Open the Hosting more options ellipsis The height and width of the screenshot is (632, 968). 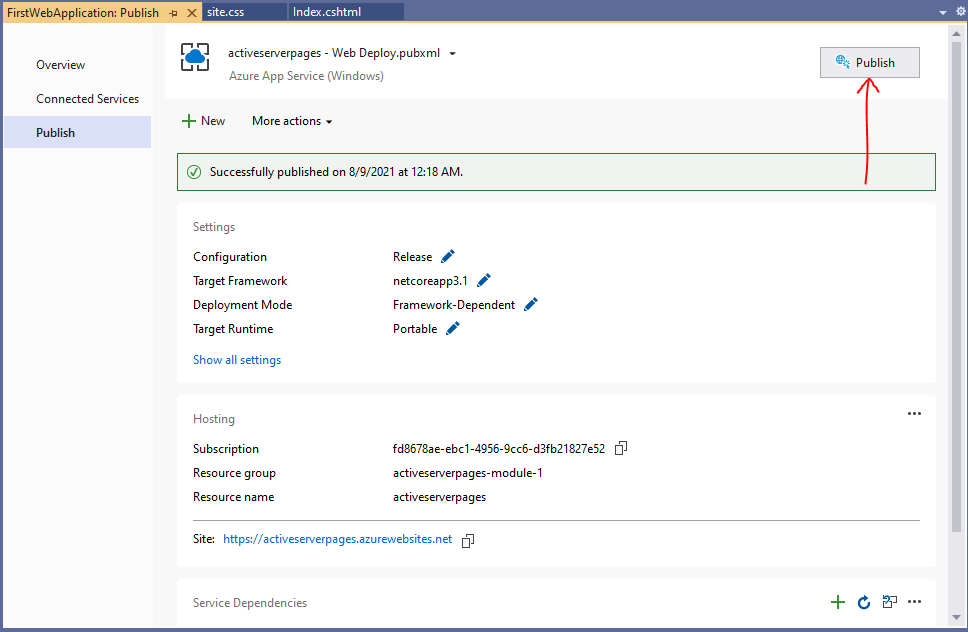[x=914, y=414]
